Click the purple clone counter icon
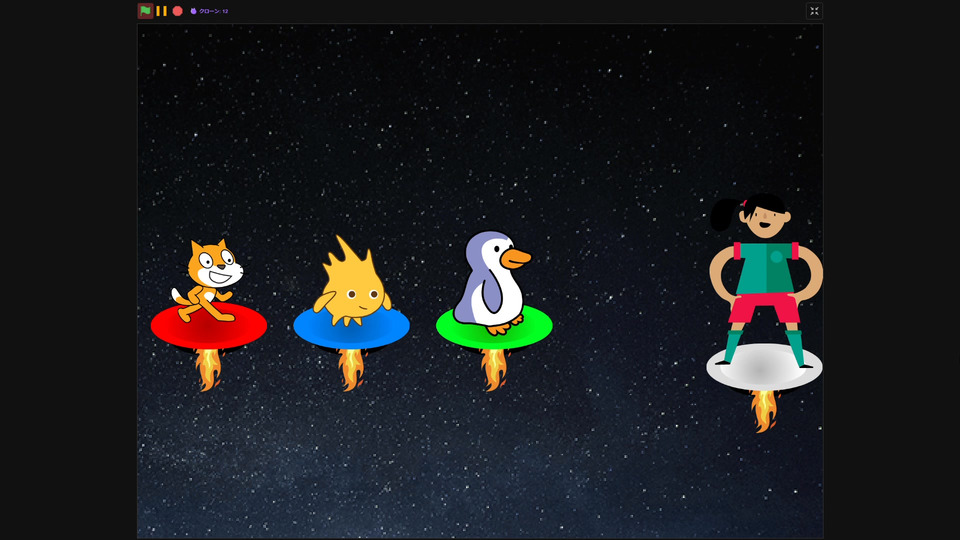The width and height of the screenshot is (960, 540). coord(193,11)
